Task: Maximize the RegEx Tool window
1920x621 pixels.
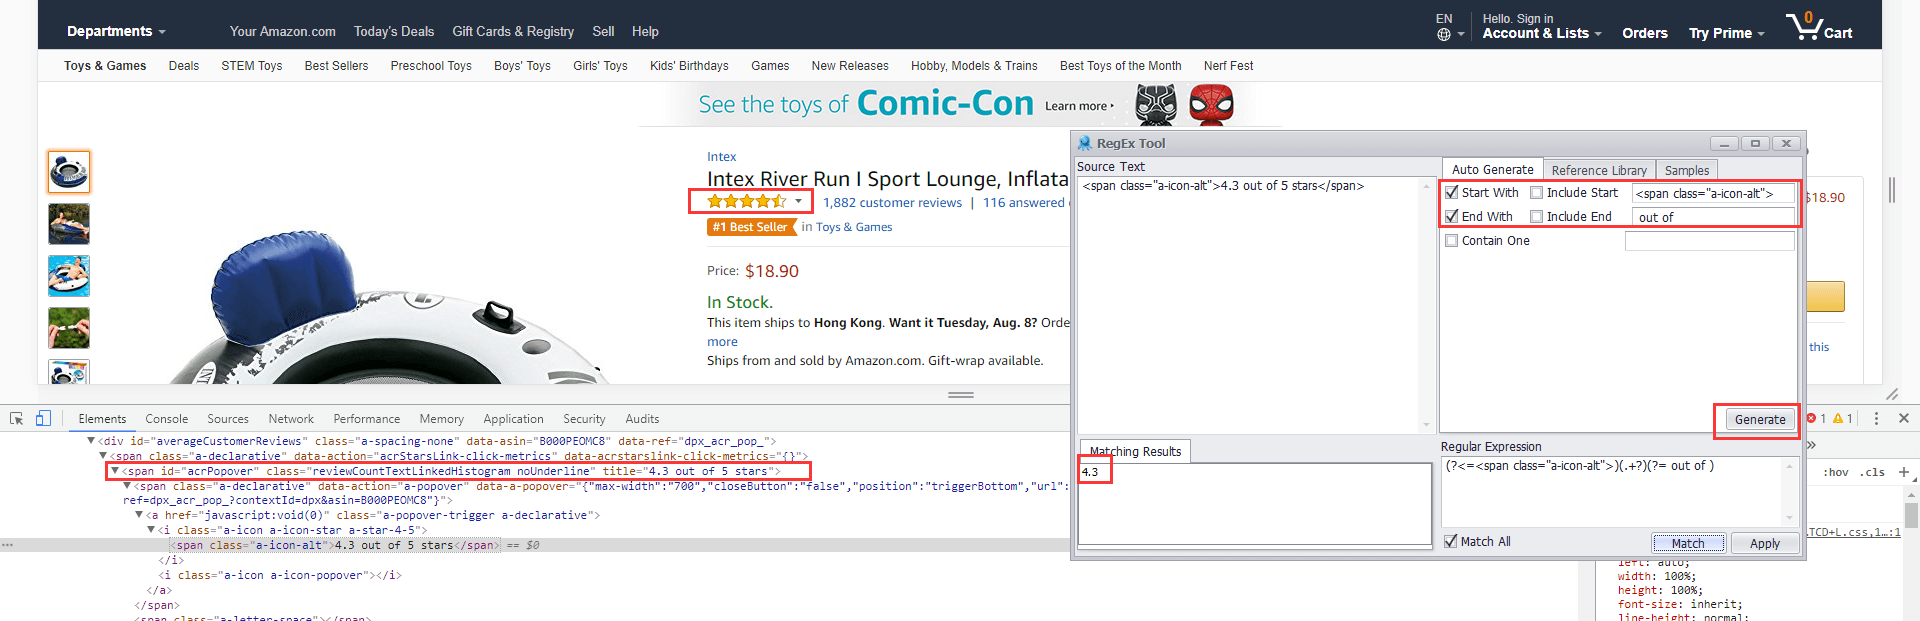Action: 1755,143
